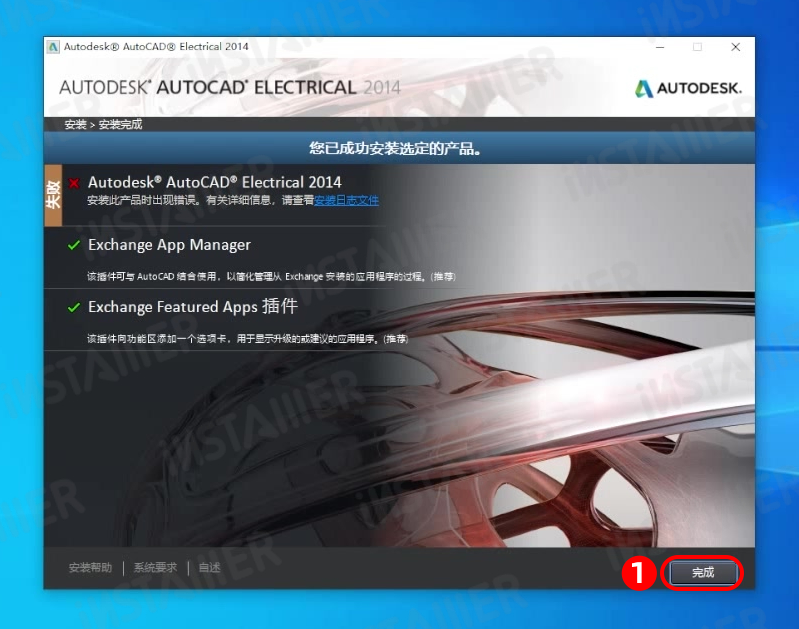Viewport: 799px width, 629px height.
Task: Click the 失败 failure side label
Action: point(53,195)
